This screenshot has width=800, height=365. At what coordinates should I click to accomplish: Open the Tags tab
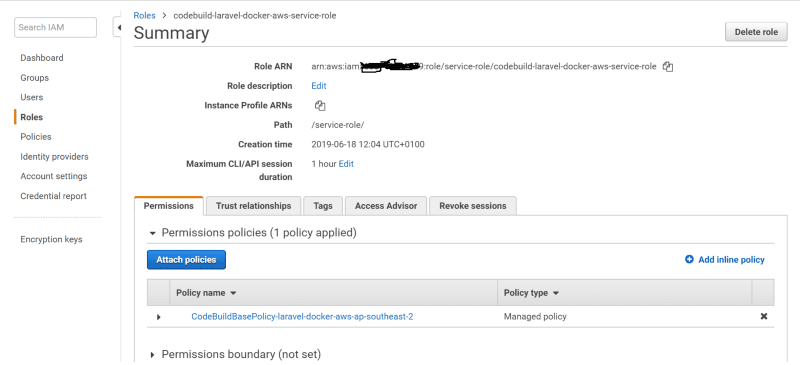point(323,206)
